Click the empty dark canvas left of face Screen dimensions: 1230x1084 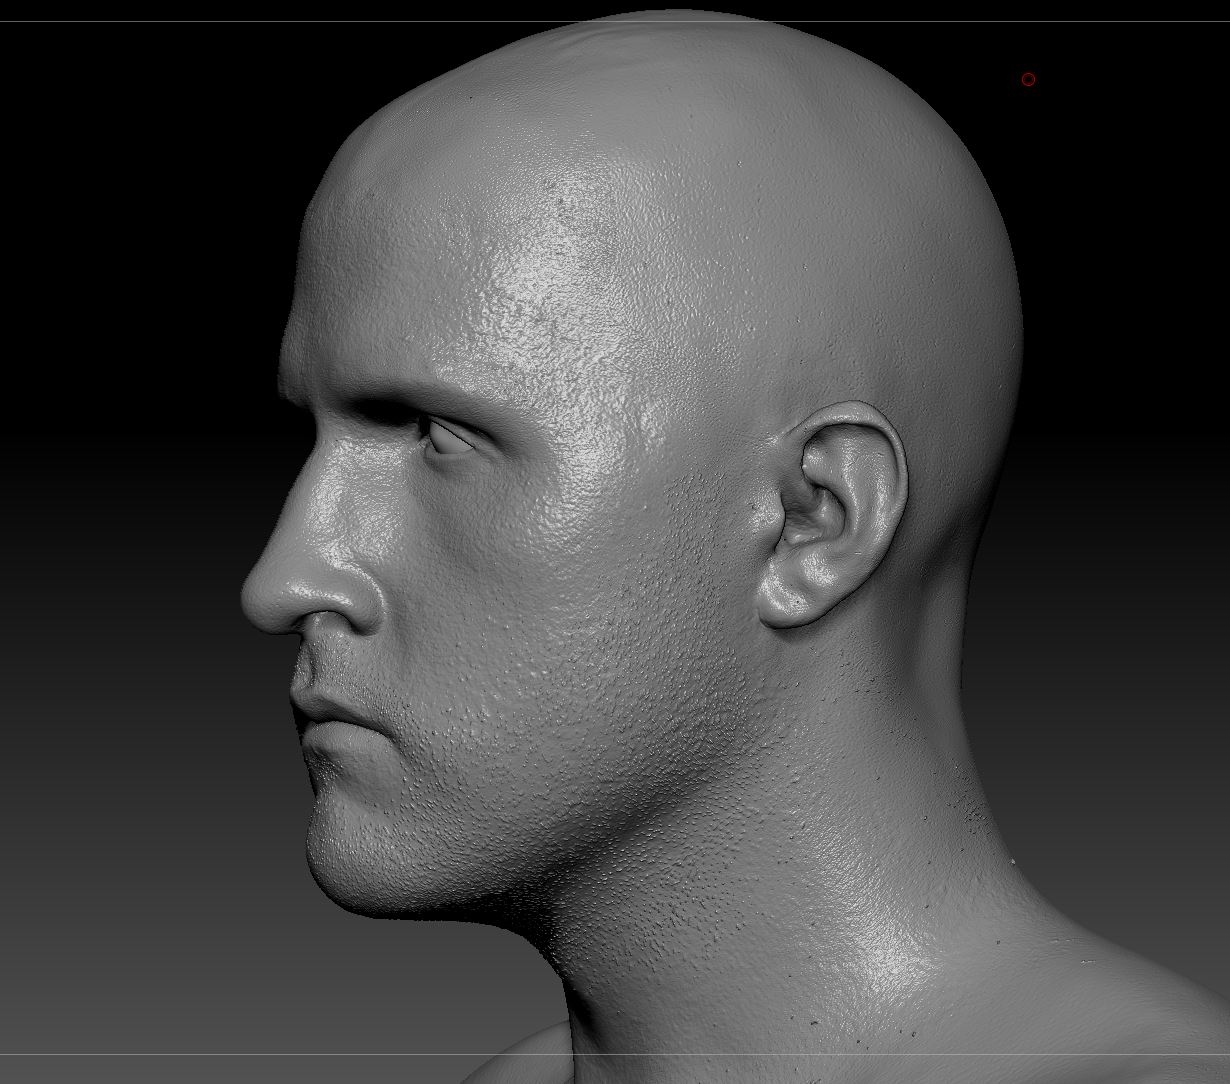[x=120, y=540]
